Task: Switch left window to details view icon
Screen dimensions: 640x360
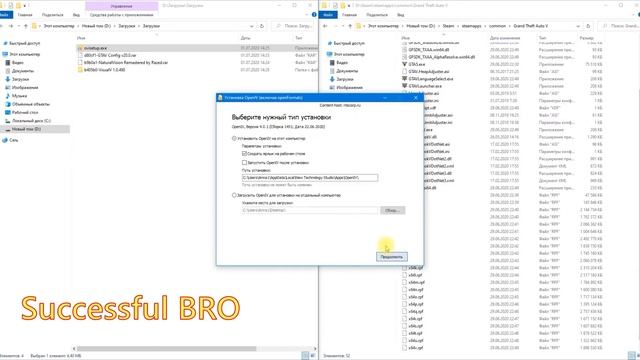Action: pyautogui.click(x=305, y=356)
